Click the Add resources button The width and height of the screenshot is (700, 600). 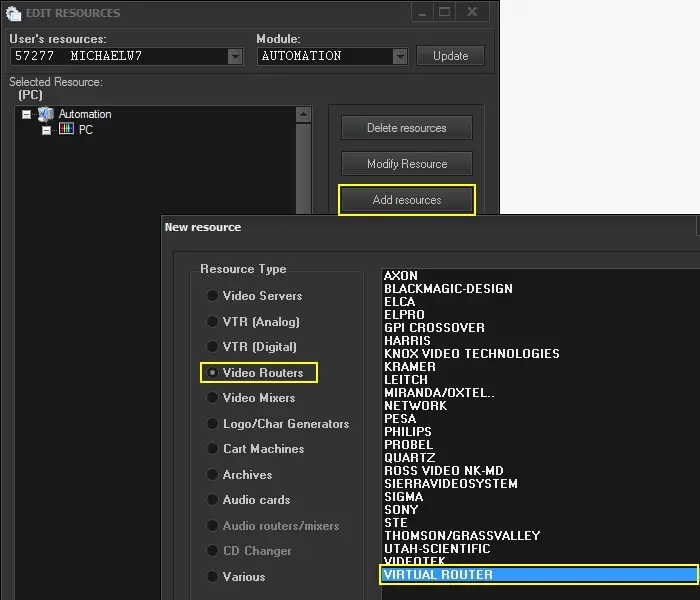click(406, 200)
